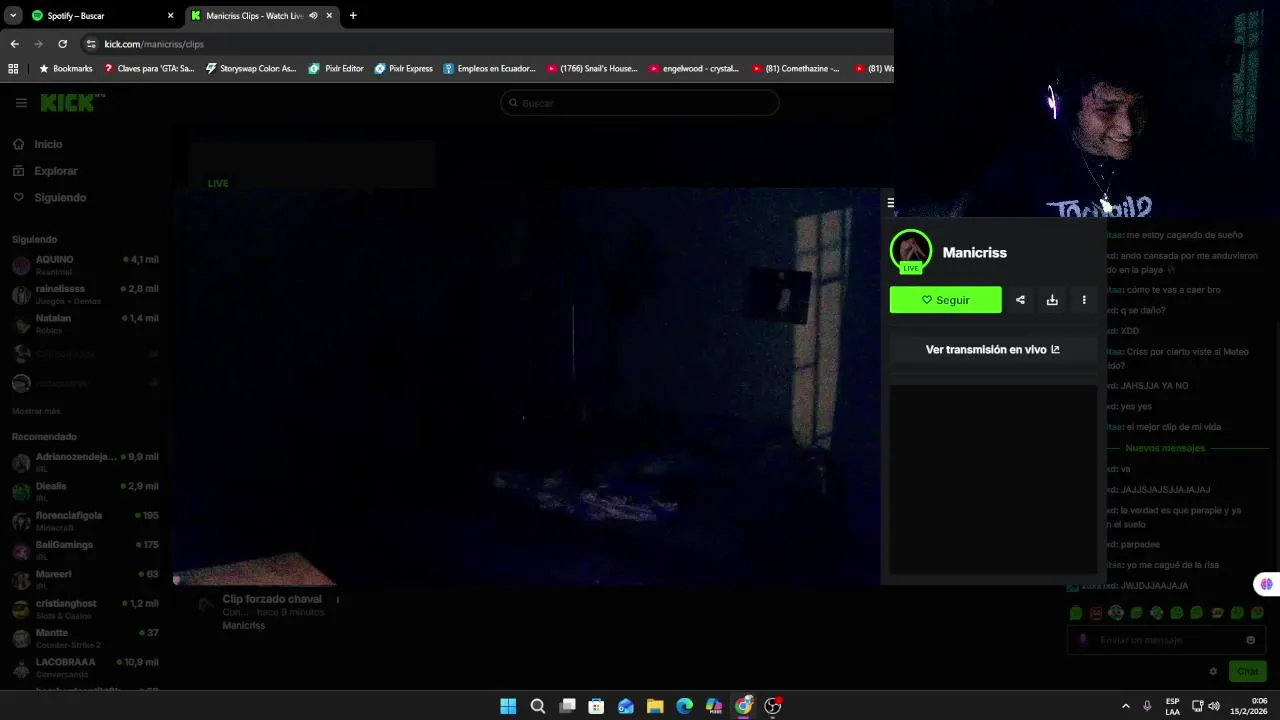Open recommended channel LACOBRAAA

[85, 666]
